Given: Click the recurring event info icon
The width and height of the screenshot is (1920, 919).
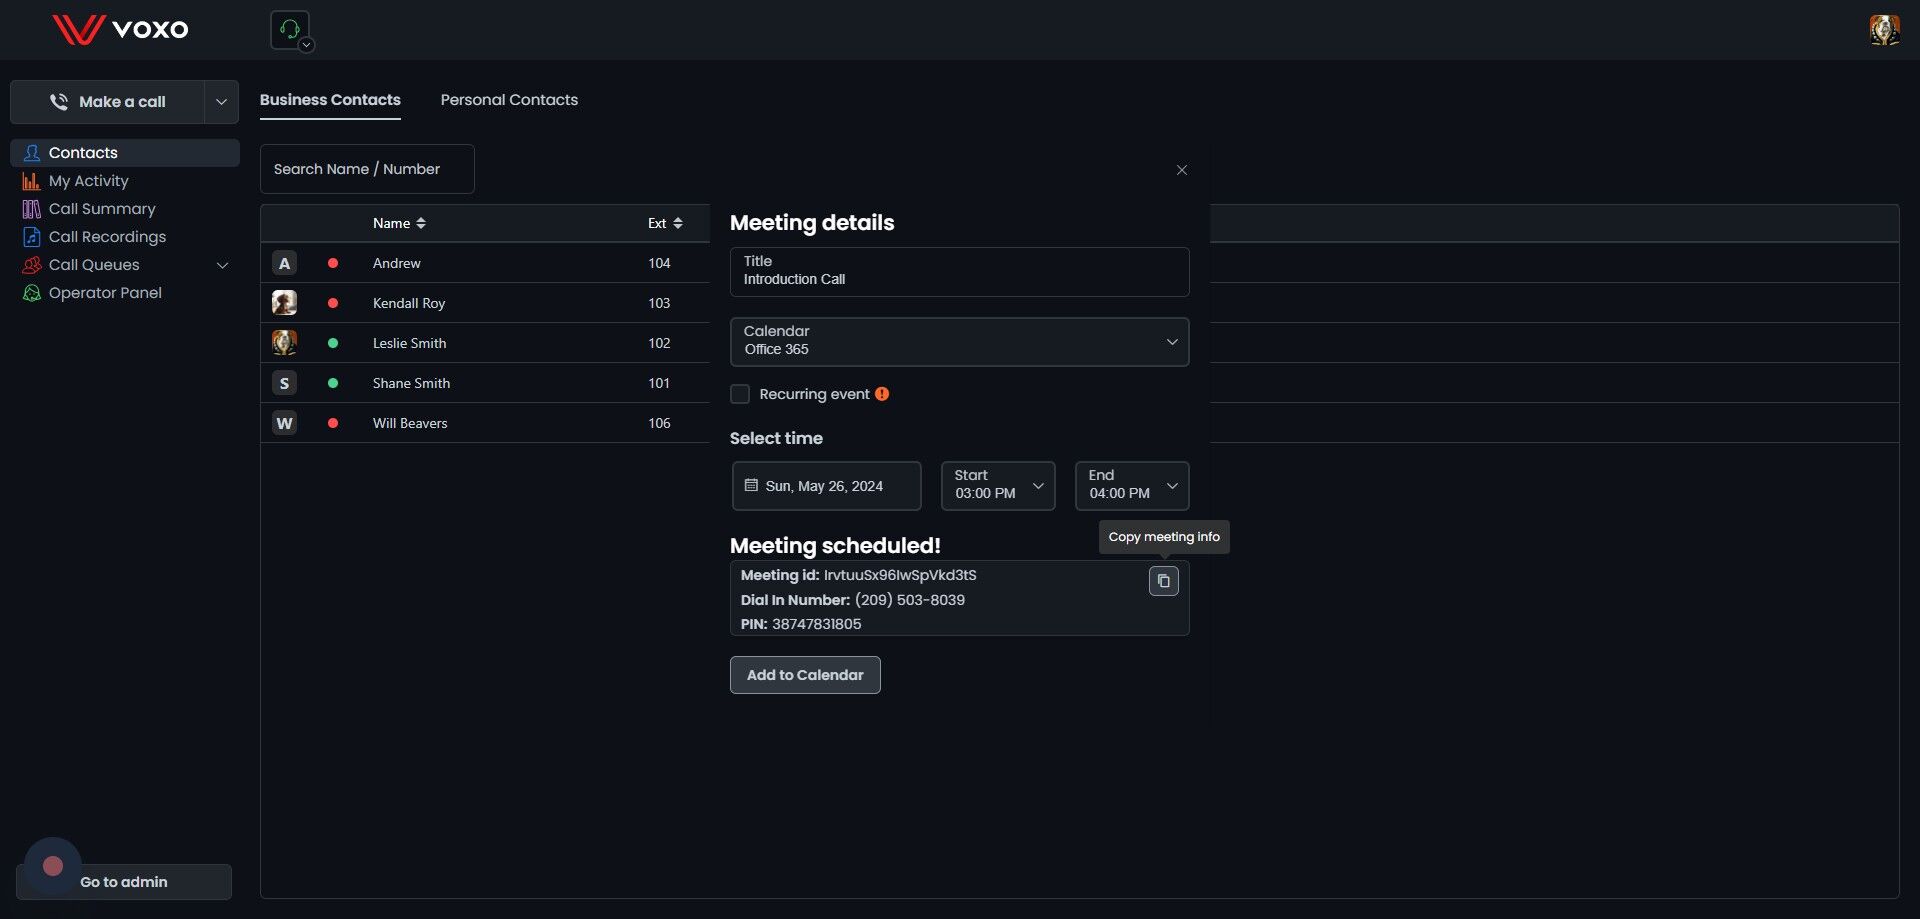Looking at the screenshot, I should (882, 394).
